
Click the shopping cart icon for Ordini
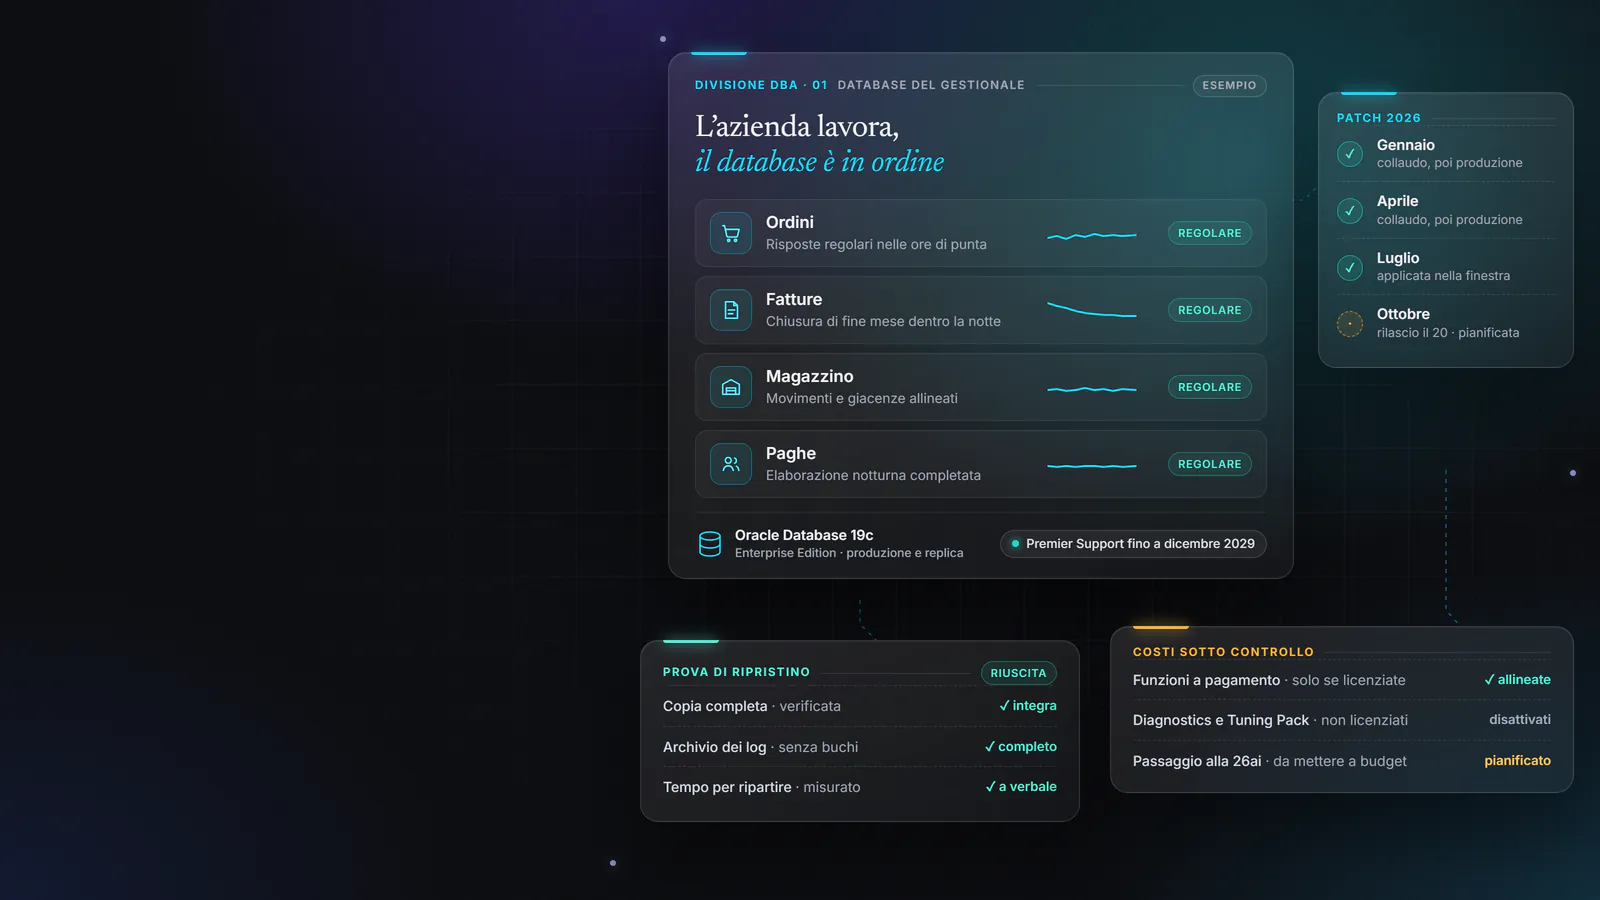point(731,233)
